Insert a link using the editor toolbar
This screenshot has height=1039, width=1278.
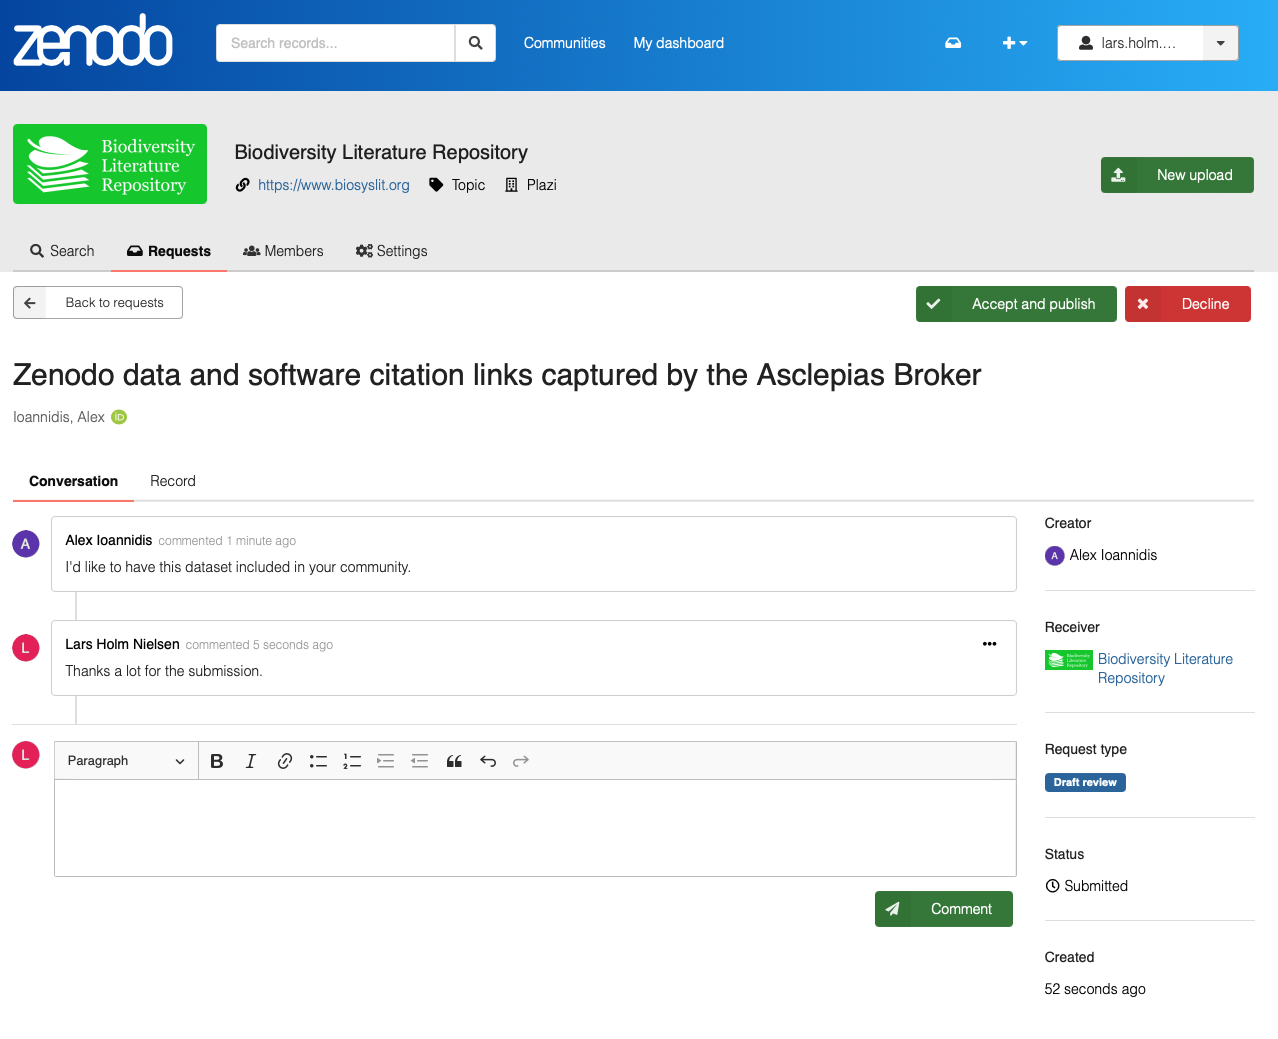(x=285, y=761)
